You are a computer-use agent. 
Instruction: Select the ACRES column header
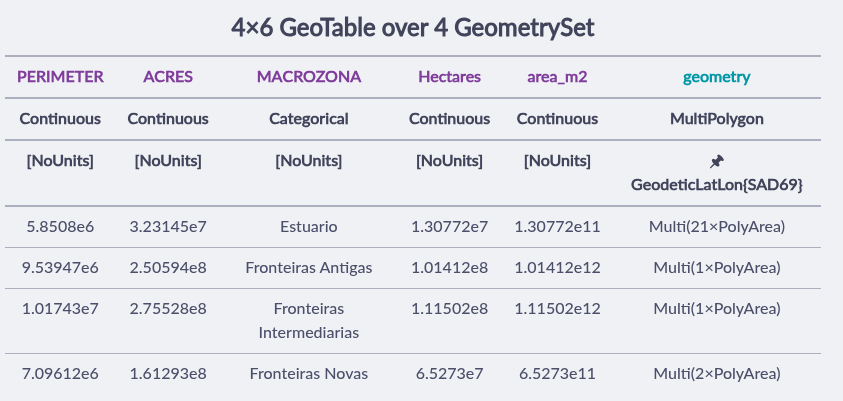pyautogui.click(x=168, y=77)
